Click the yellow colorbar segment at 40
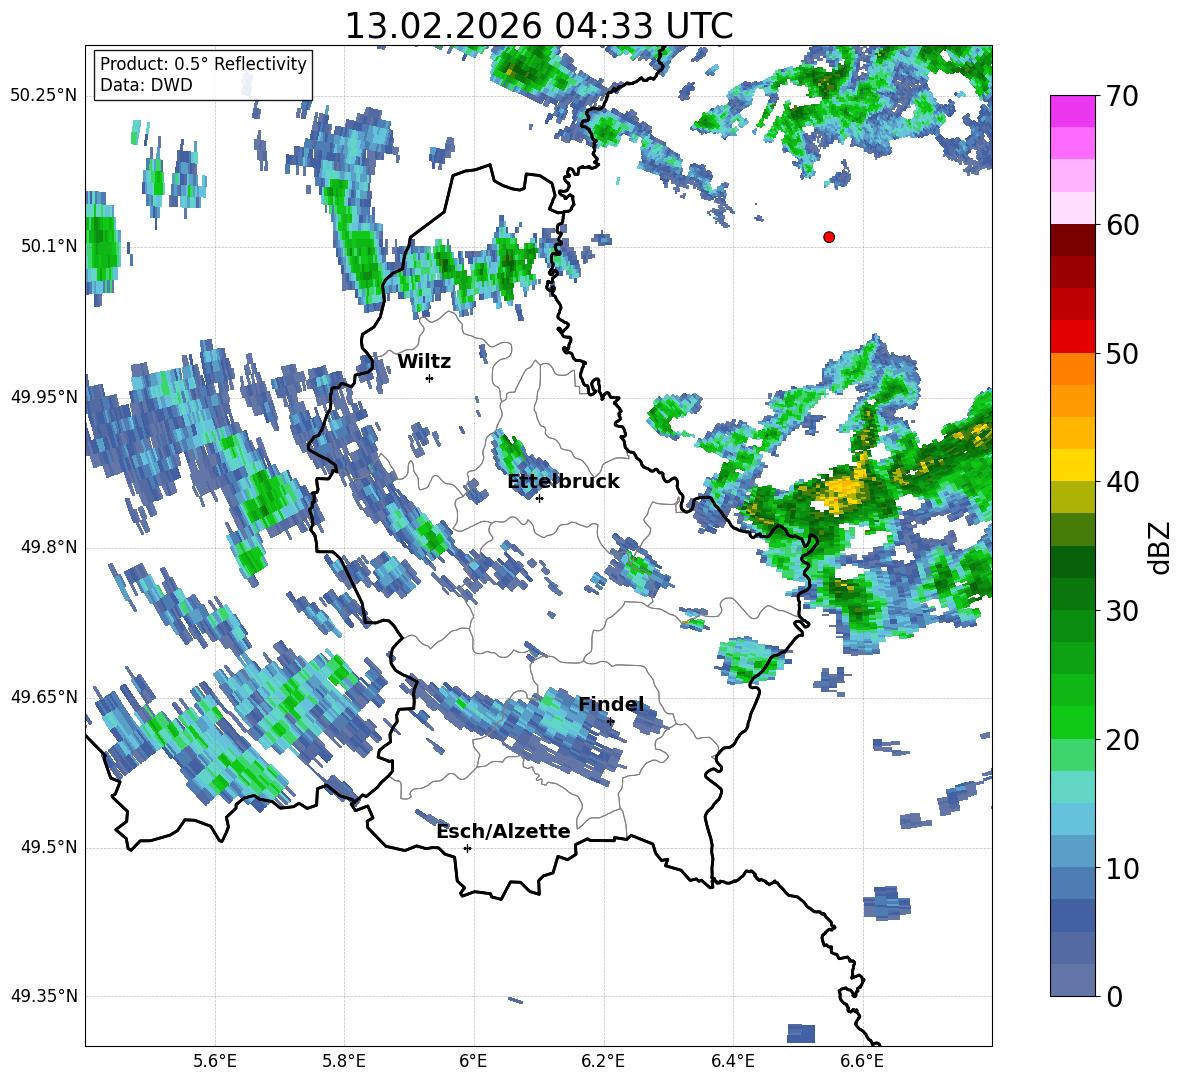Screen dimensions: 1184x1081 (x=1072, y=464)
